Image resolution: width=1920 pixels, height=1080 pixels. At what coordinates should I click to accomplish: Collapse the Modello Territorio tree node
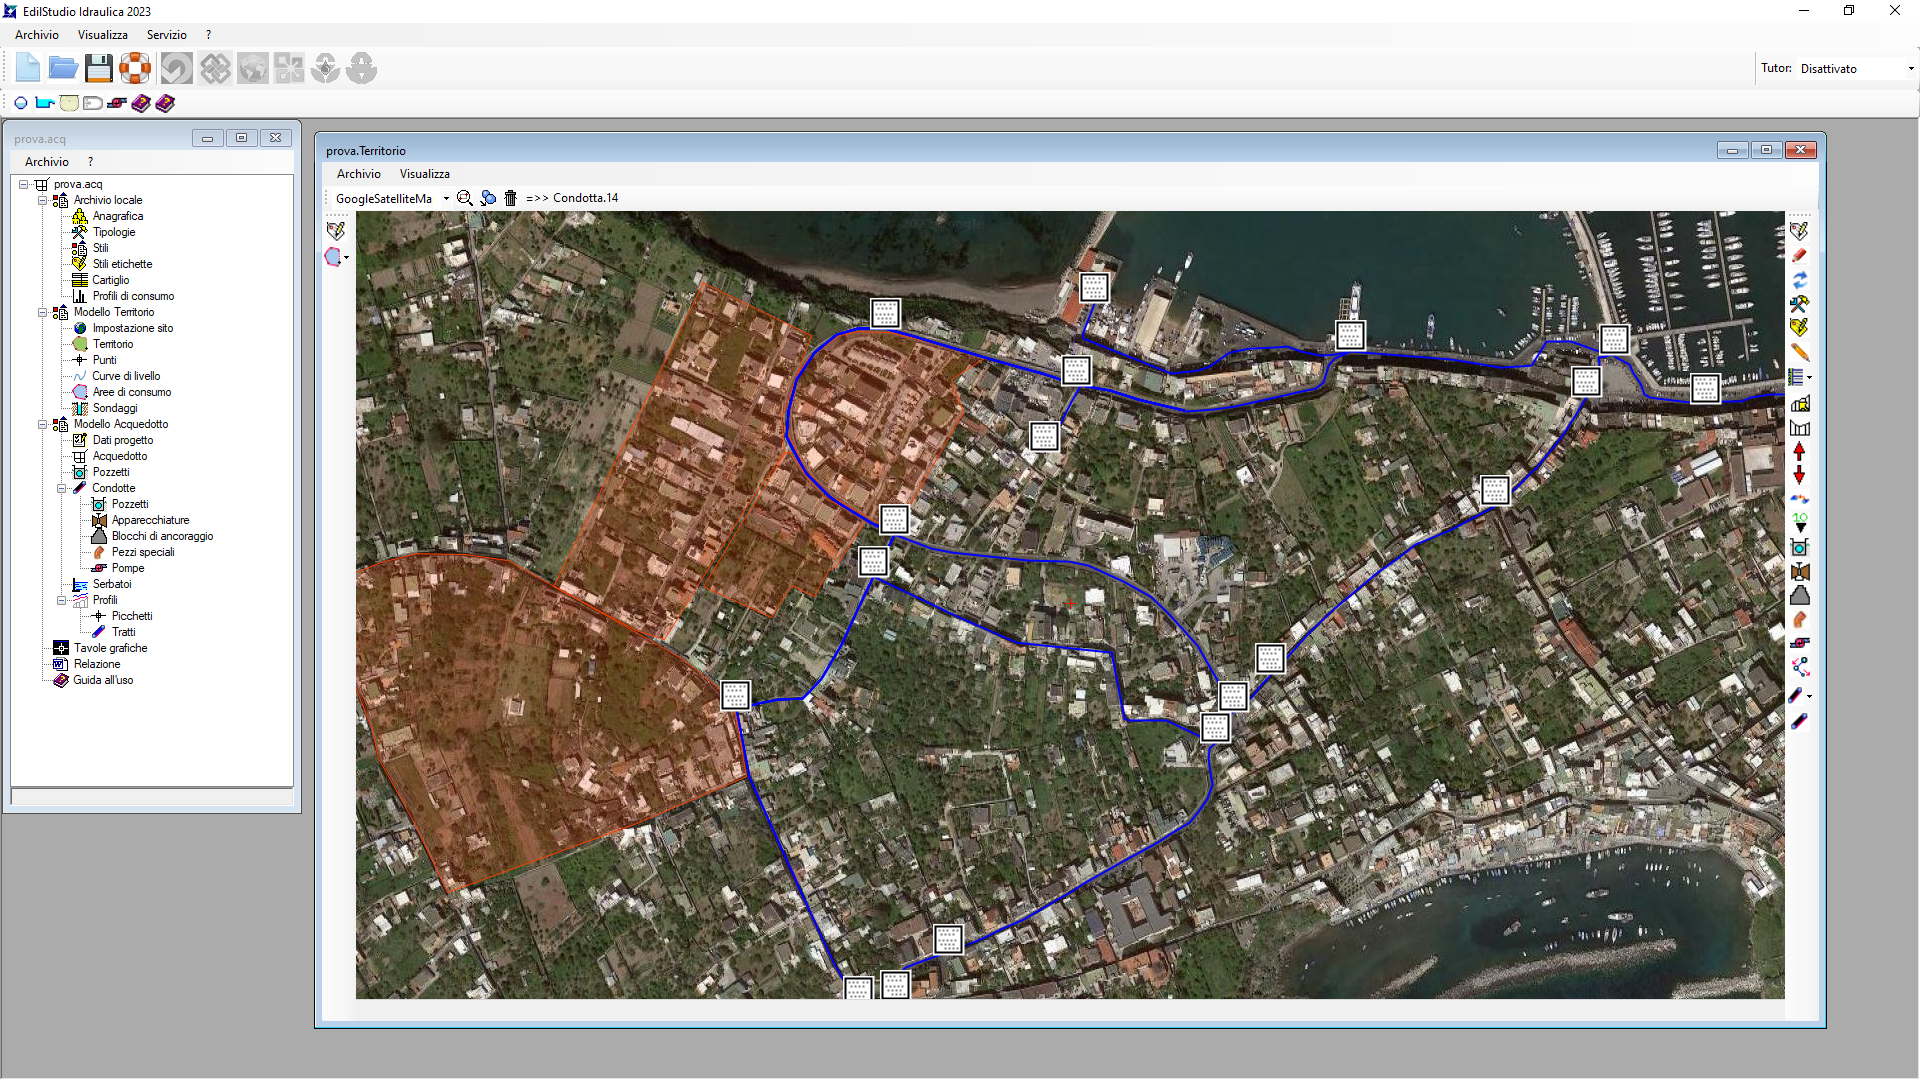point(42,312)
